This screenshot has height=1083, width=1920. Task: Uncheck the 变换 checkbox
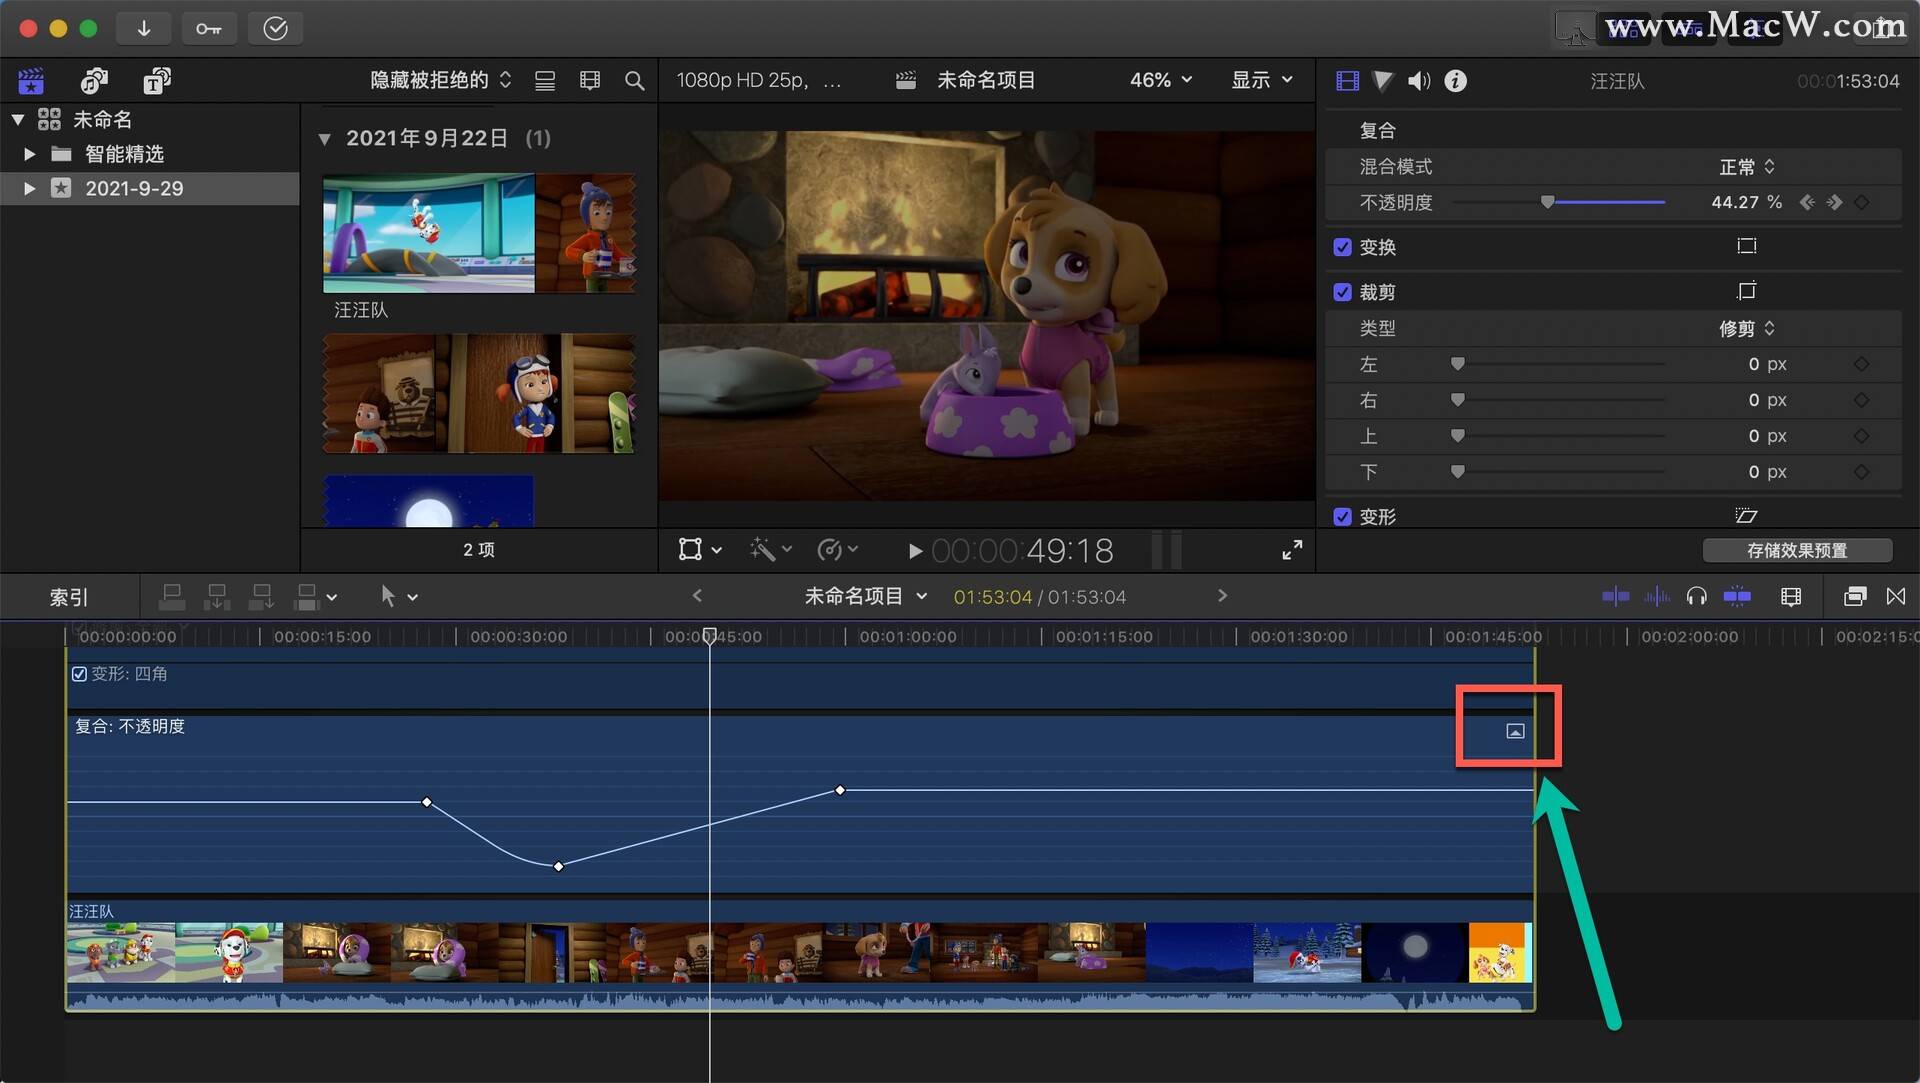[x=1342, y=247]
